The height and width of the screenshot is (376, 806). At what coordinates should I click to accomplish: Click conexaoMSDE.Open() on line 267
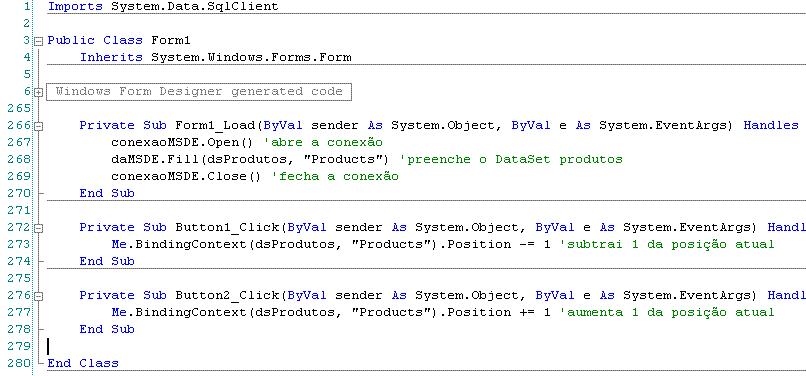point(182,142)
